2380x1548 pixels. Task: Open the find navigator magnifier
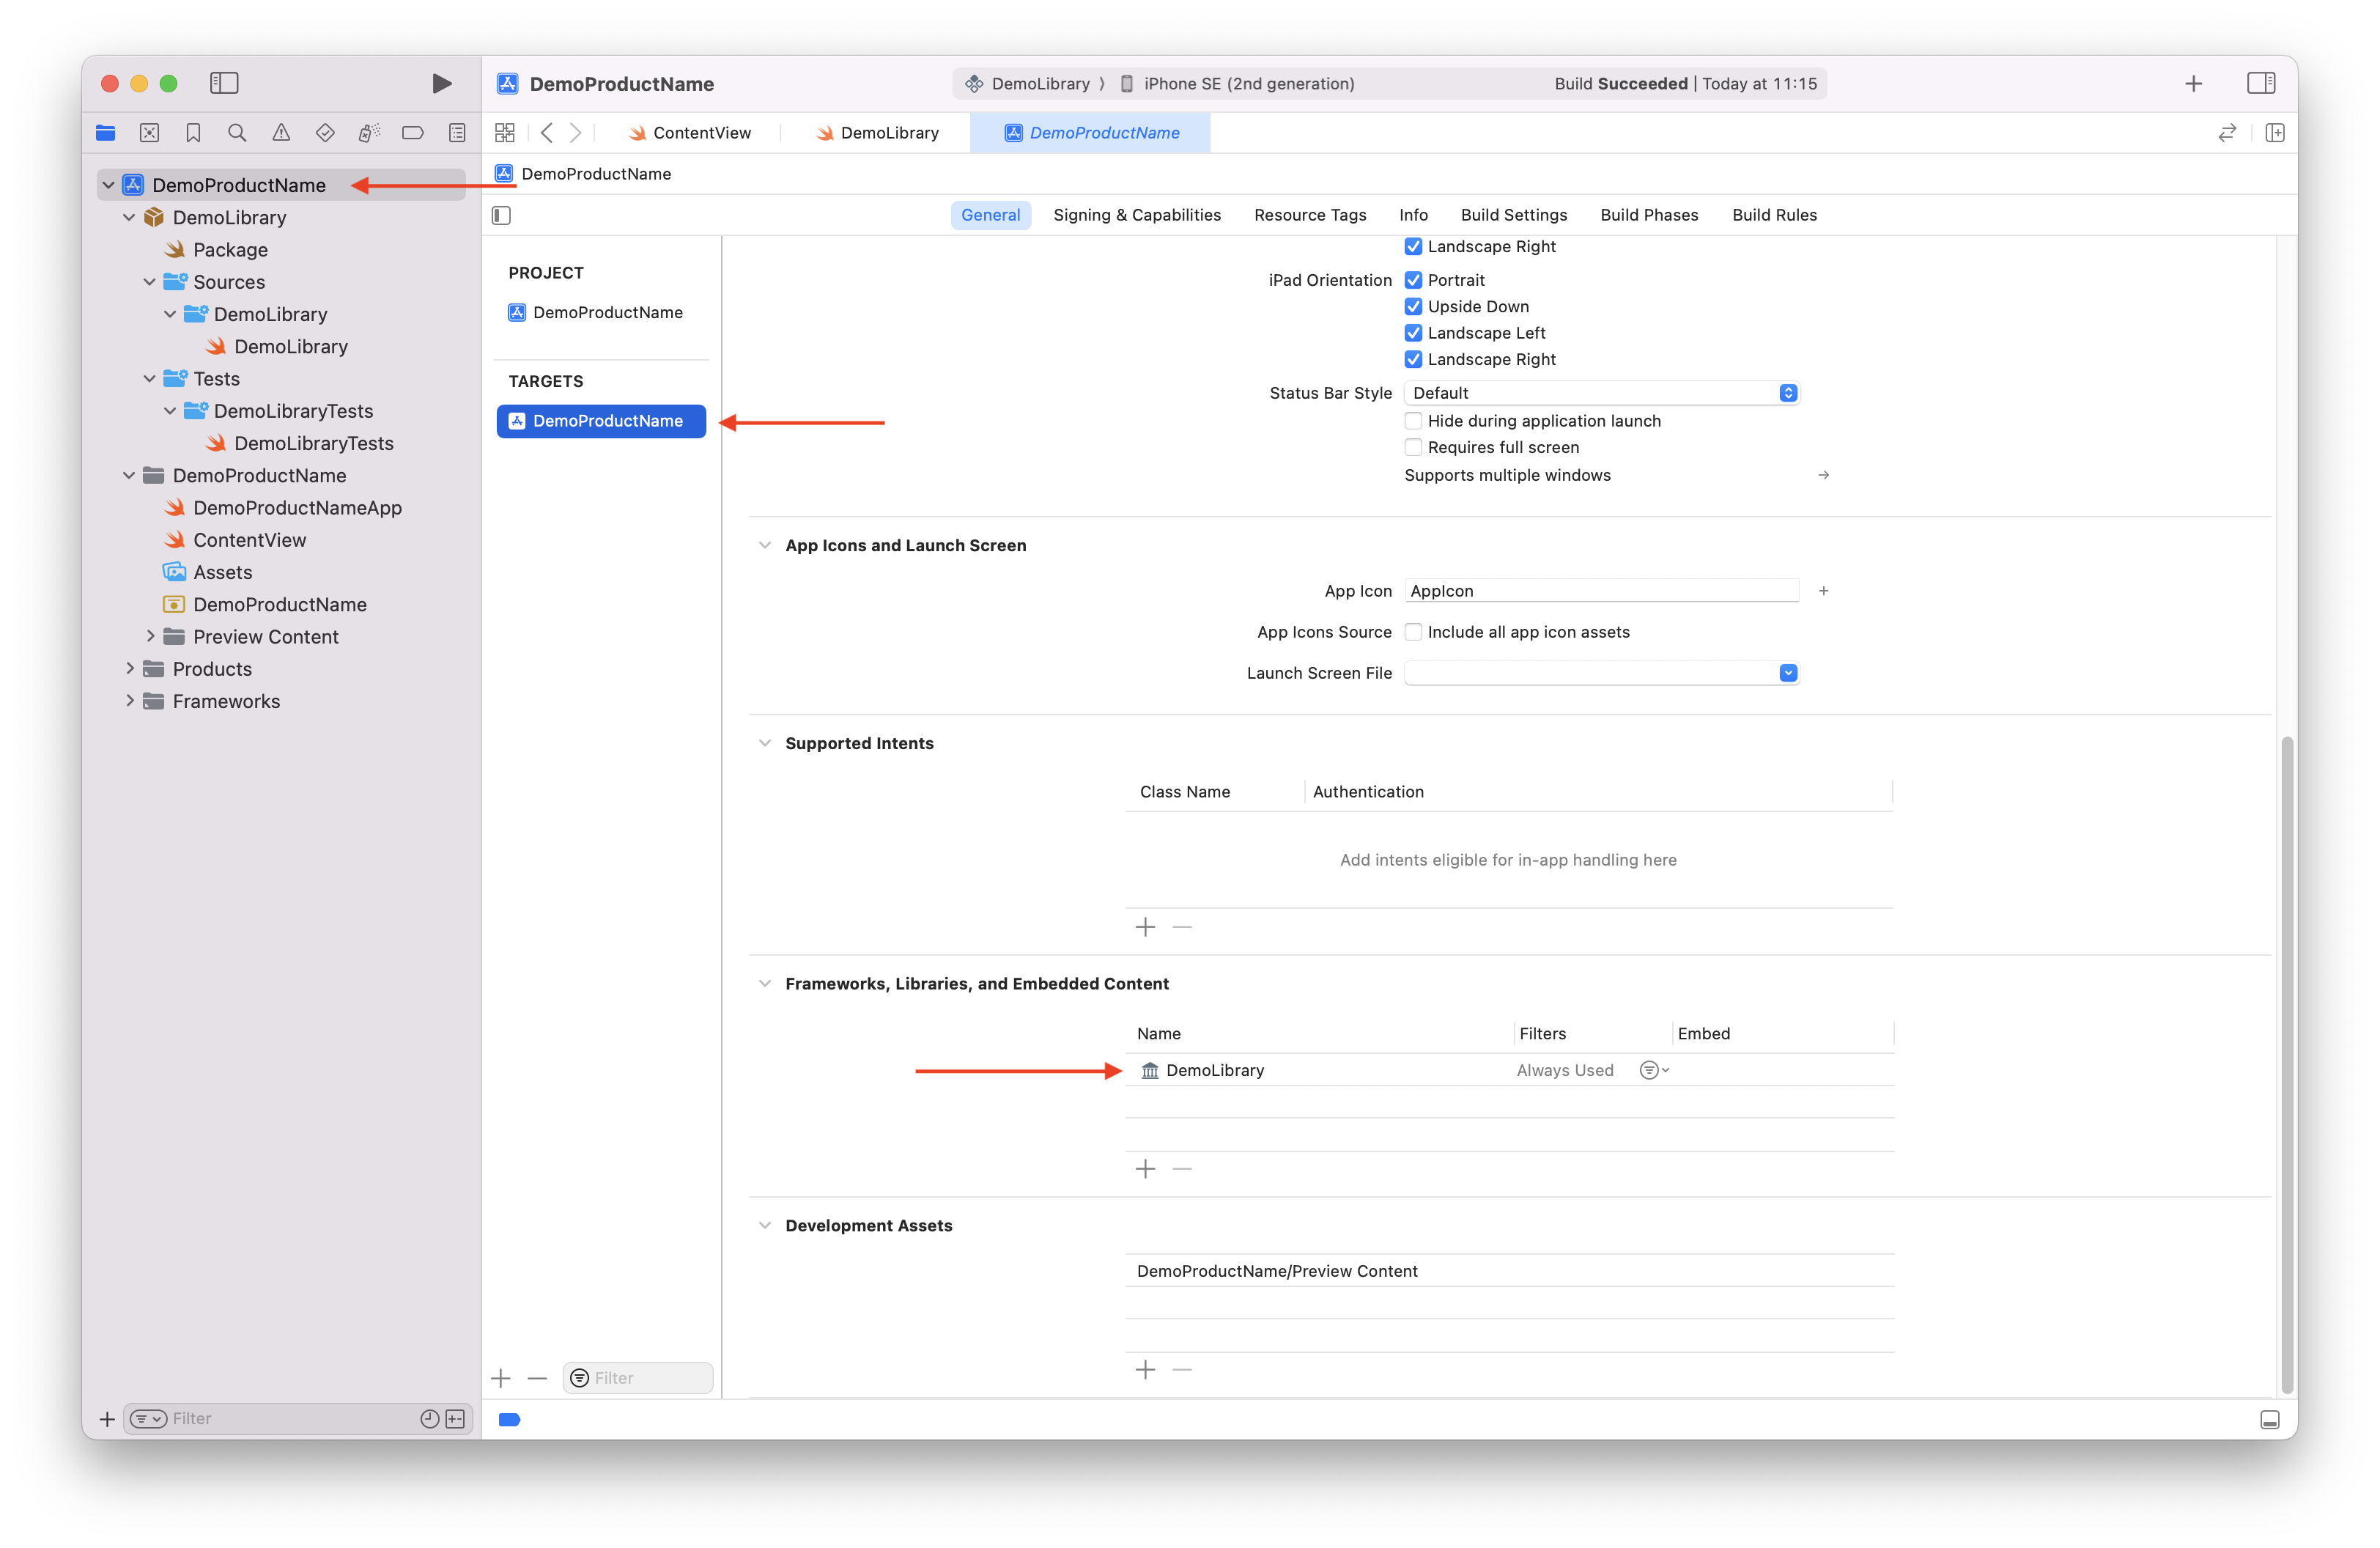tap(237, 132)
